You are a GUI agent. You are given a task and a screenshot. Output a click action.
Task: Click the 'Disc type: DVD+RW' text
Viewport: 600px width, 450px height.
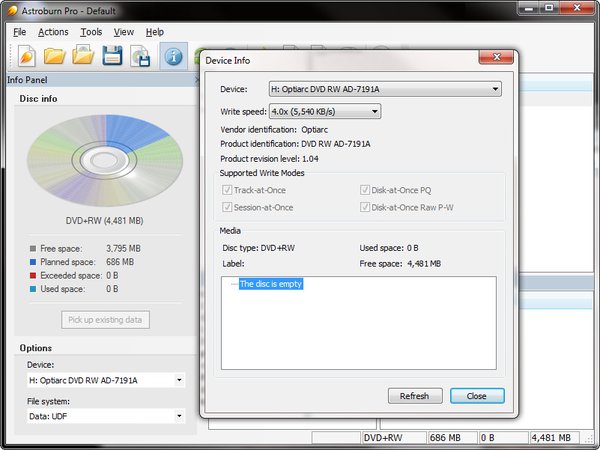tap(258, 248)
